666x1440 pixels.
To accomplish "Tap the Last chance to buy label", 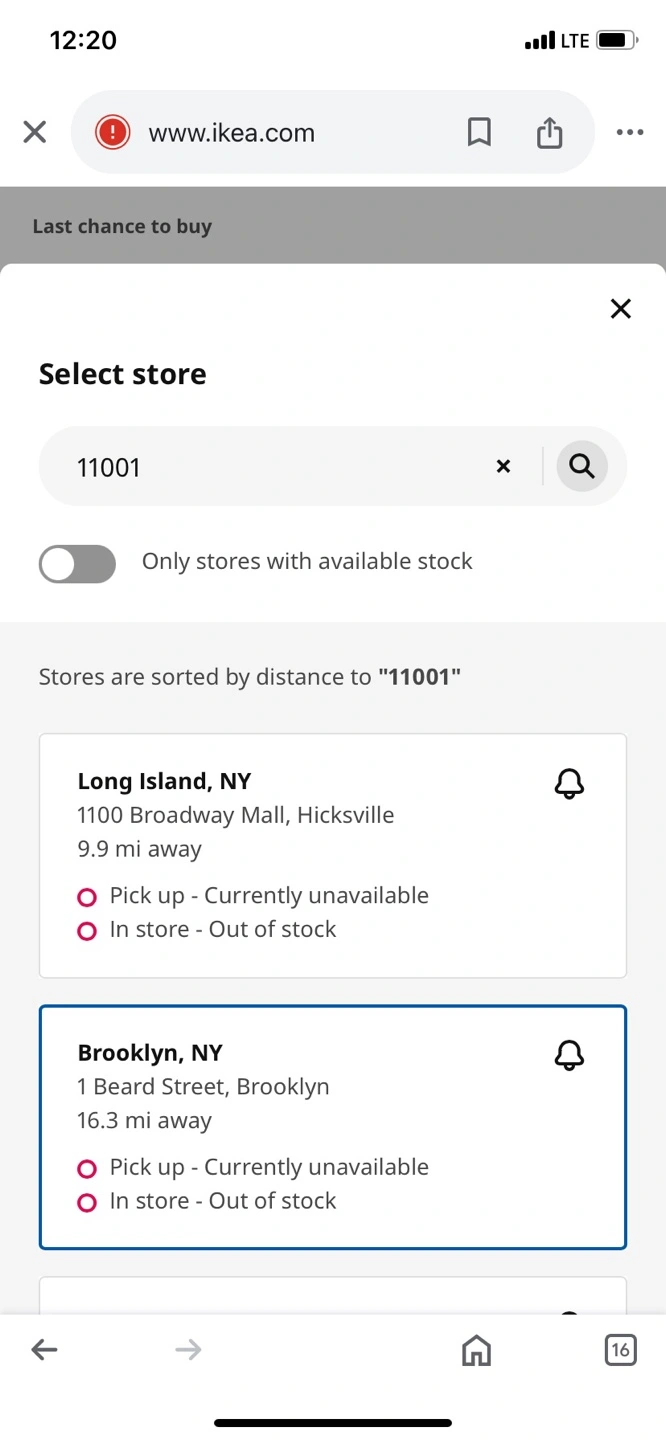I will [122, 226].
